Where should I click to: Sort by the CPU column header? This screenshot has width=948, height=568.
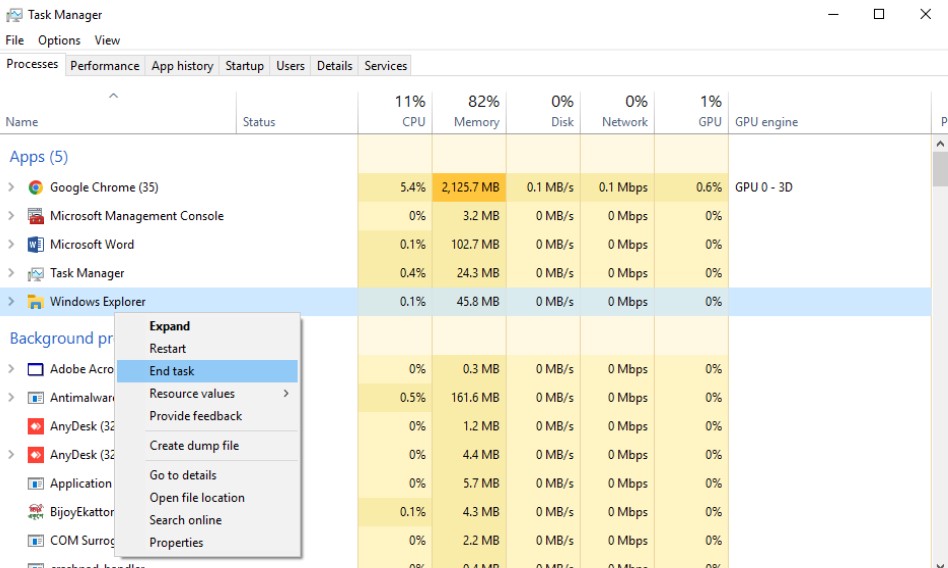point(395,113)
